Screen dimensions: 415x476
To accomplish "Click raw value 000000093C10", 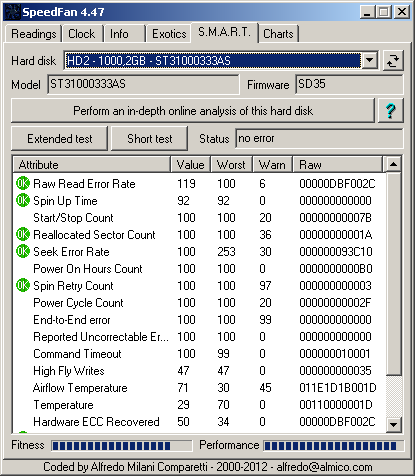I will point(336,252).
